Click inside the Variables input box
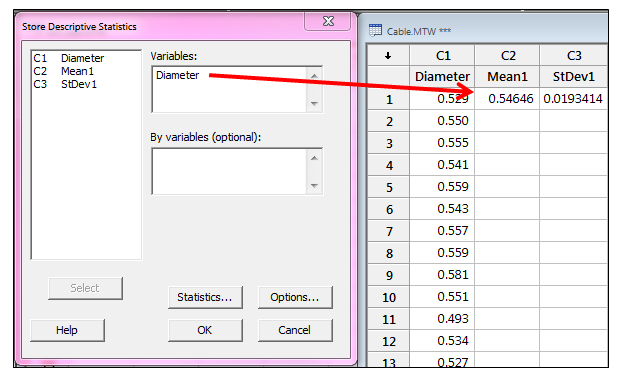This screenshot has width=620, height=379. pyautogui.click(x=229, y=89)
